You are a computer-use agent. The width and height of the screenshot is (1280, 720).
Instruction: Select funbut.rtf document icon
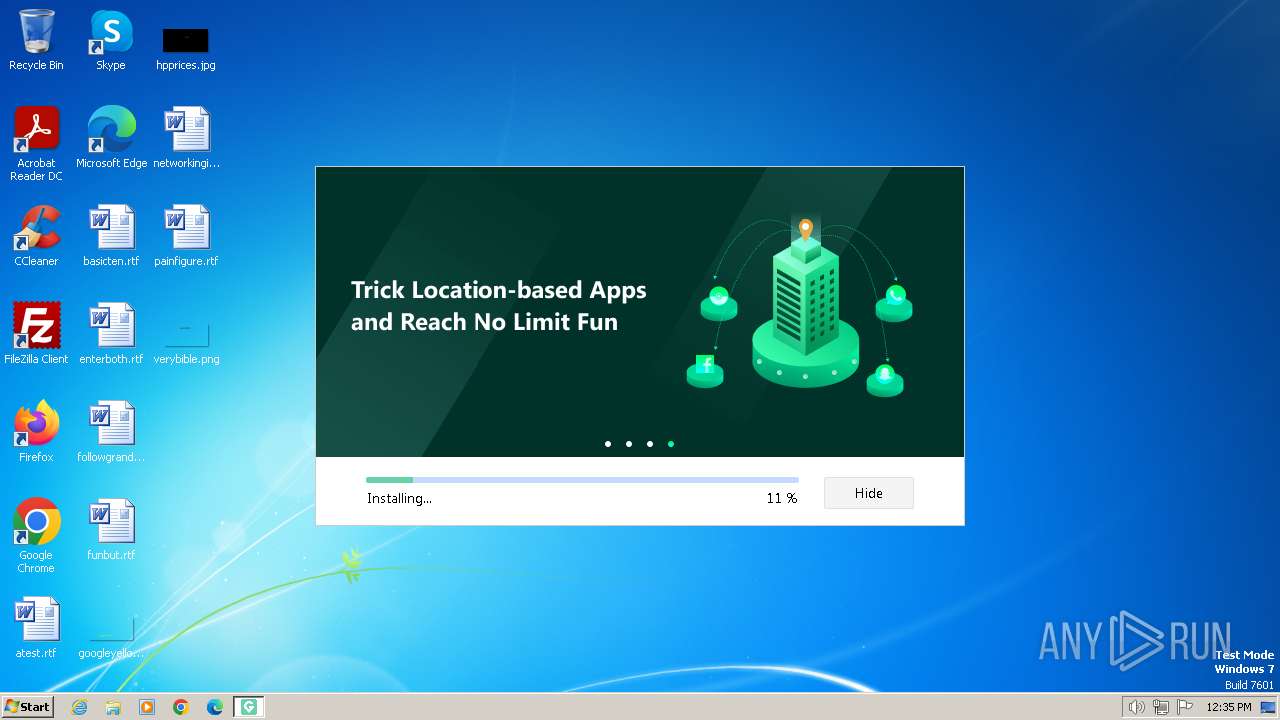111,530
